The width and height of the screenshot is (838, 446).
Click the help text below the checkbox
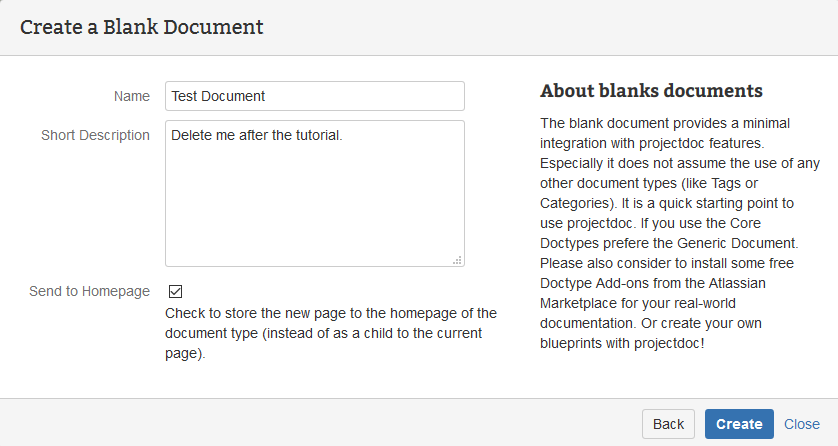pos(330,333)
